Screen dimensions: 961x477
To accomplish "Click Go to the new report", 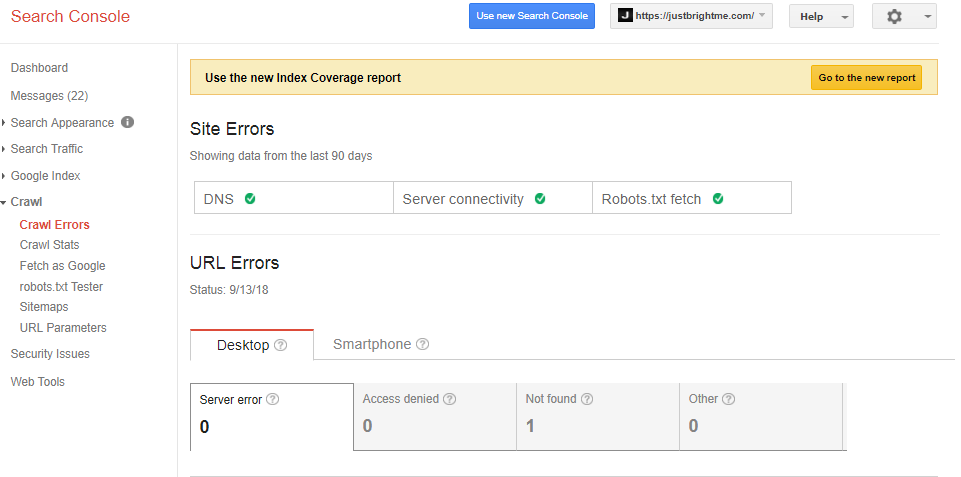I will (867, 78).
